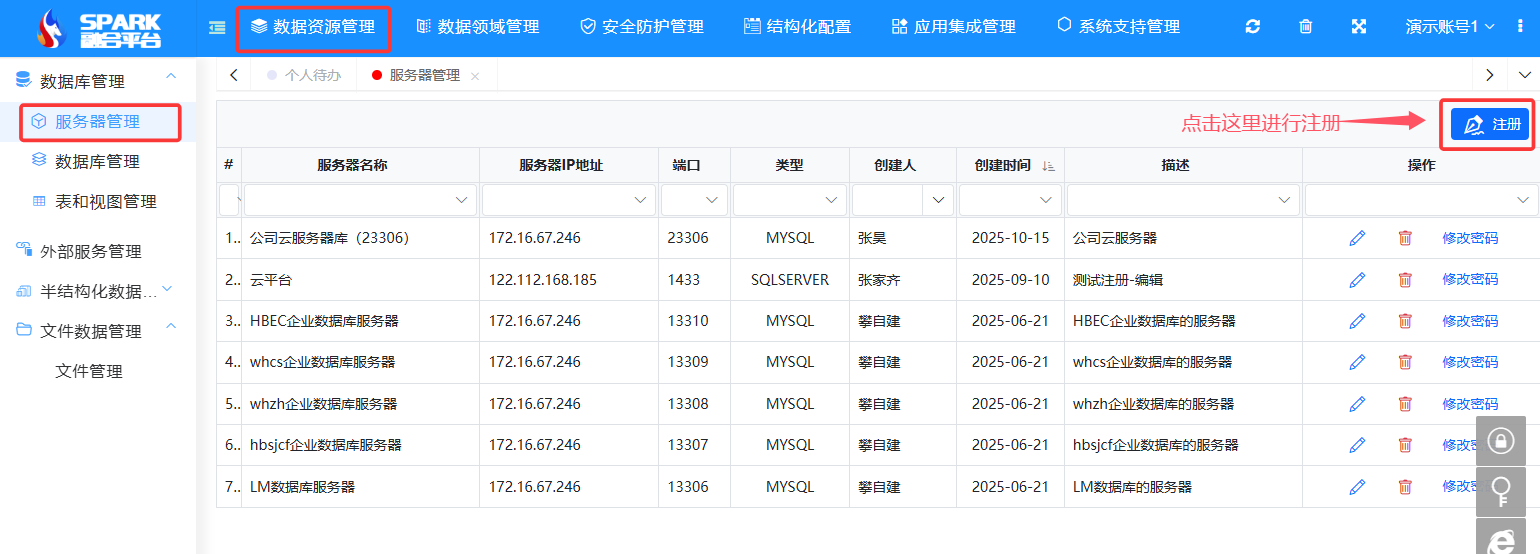Open the 应用集成管理 top menu
1540x554 pixels.
click(953, 27)
